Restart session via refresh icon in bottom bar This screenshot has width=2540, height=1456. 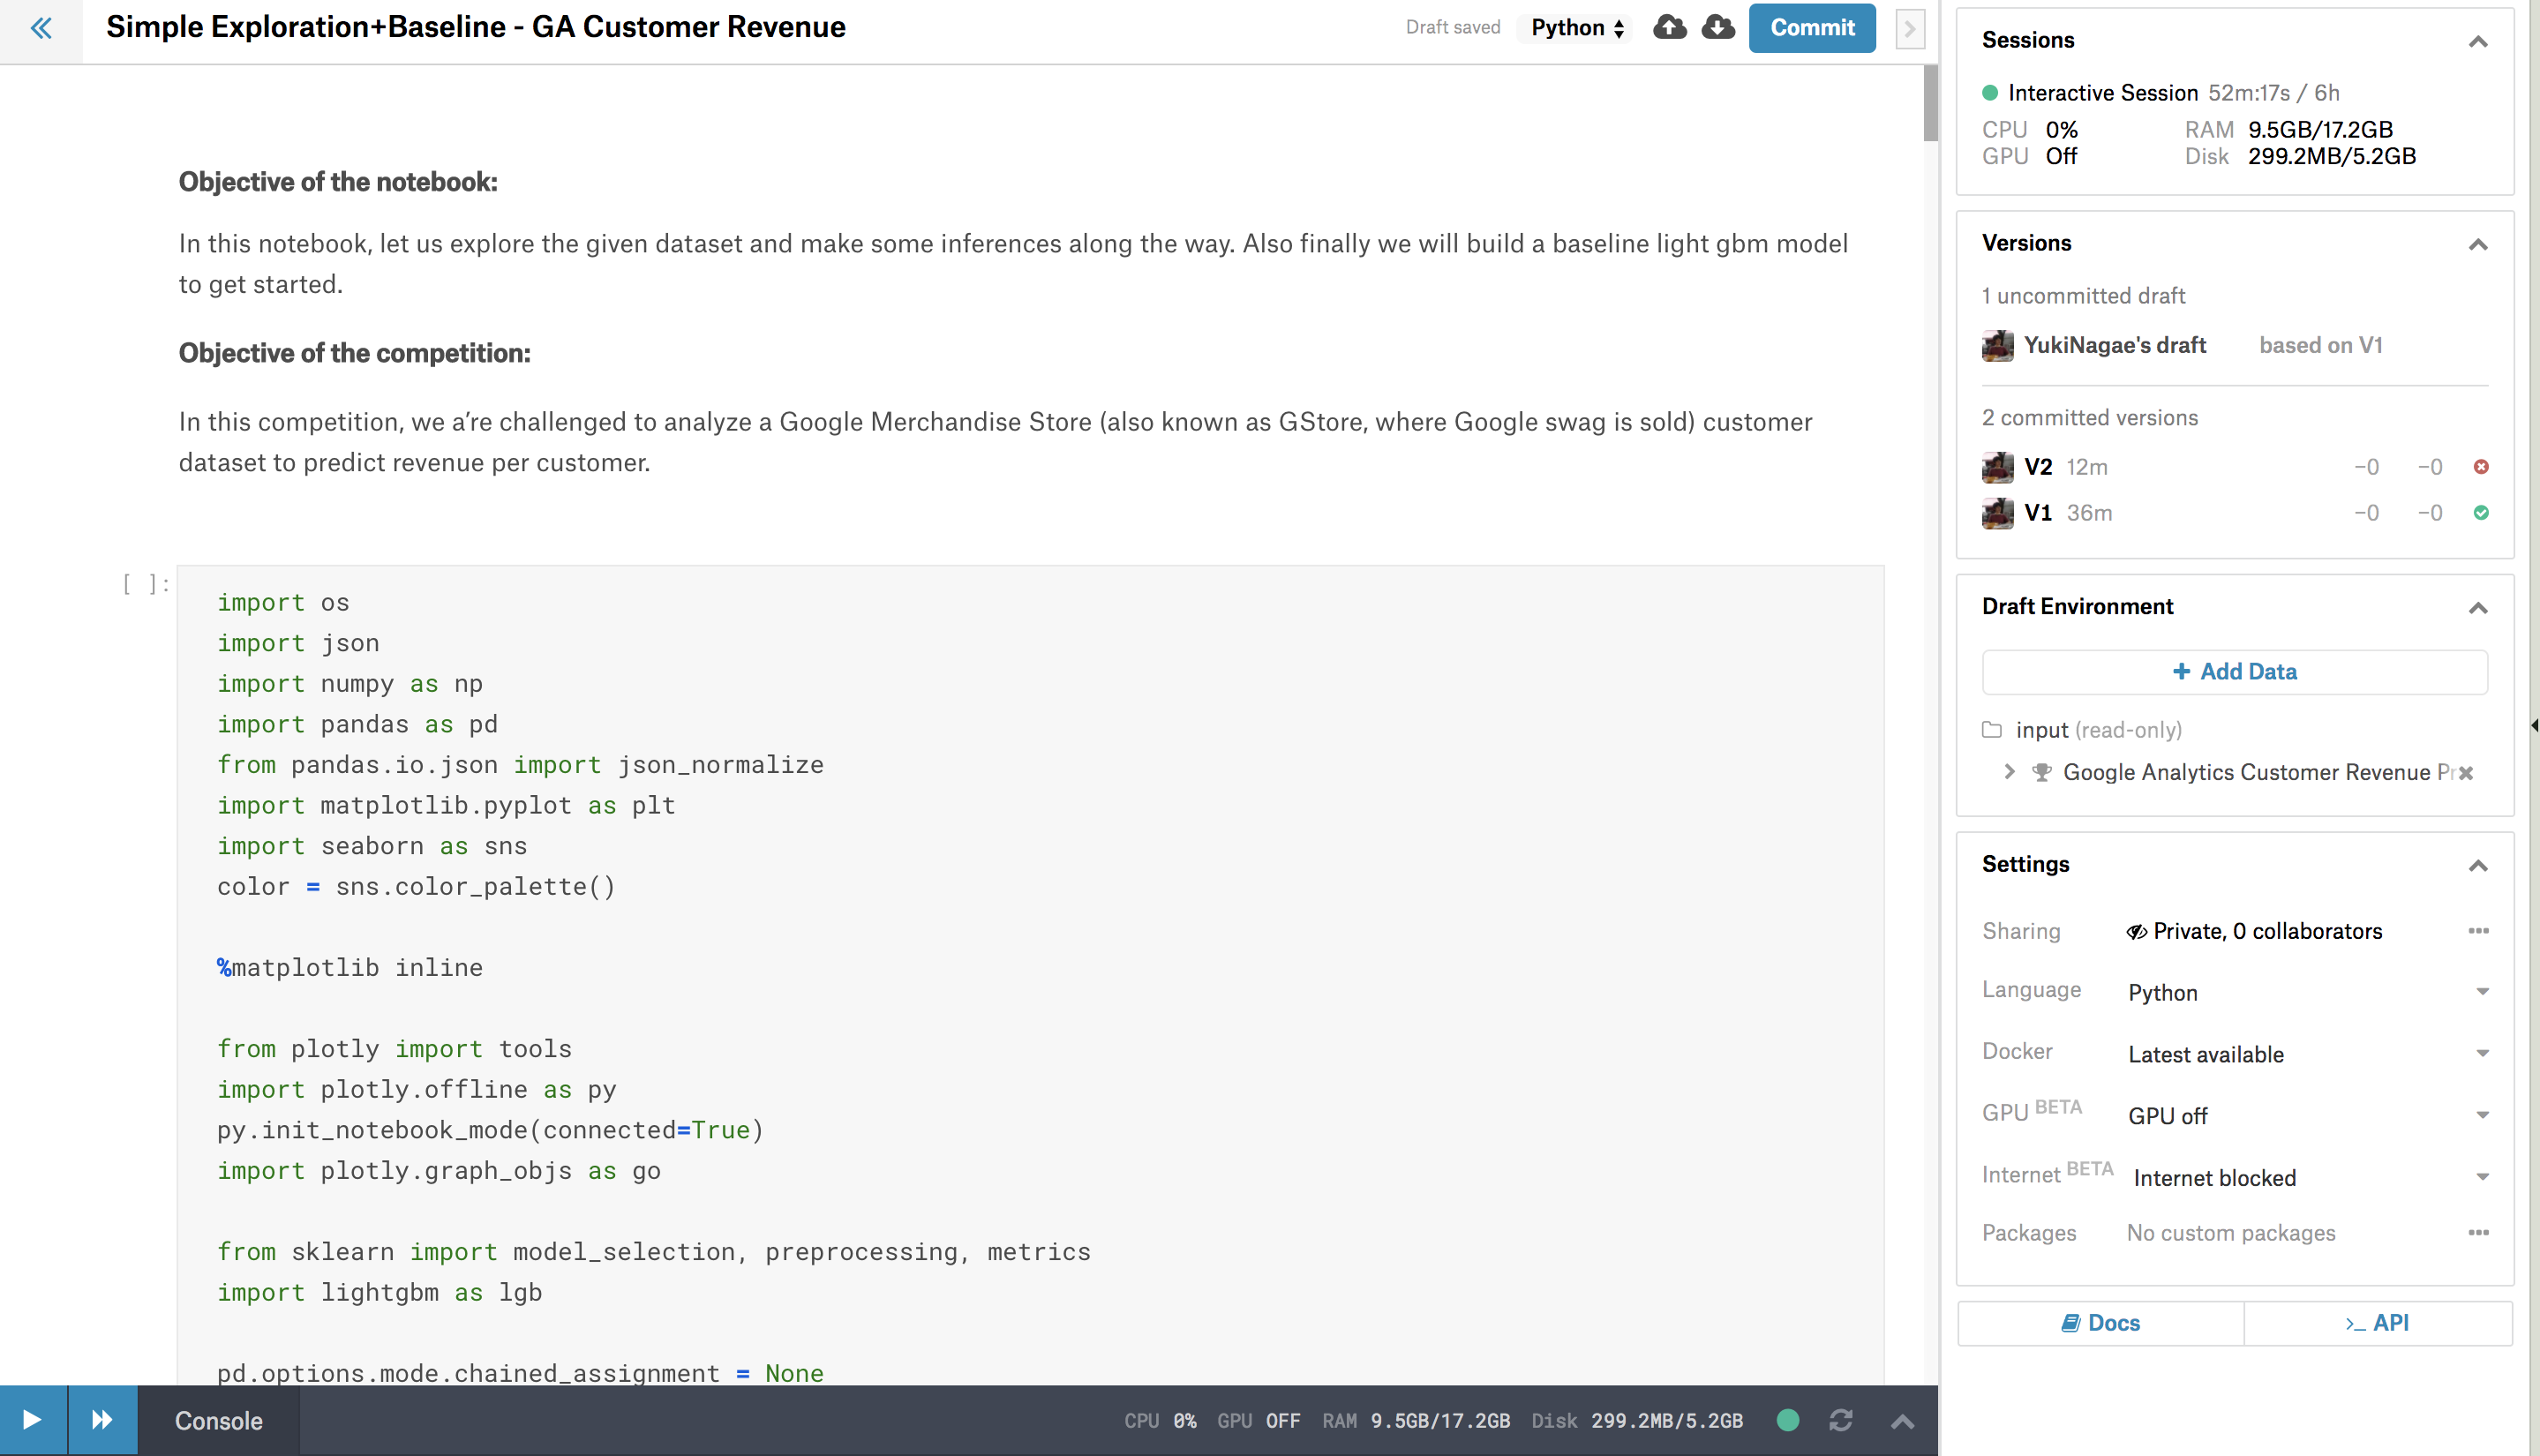[1841, 1419]
